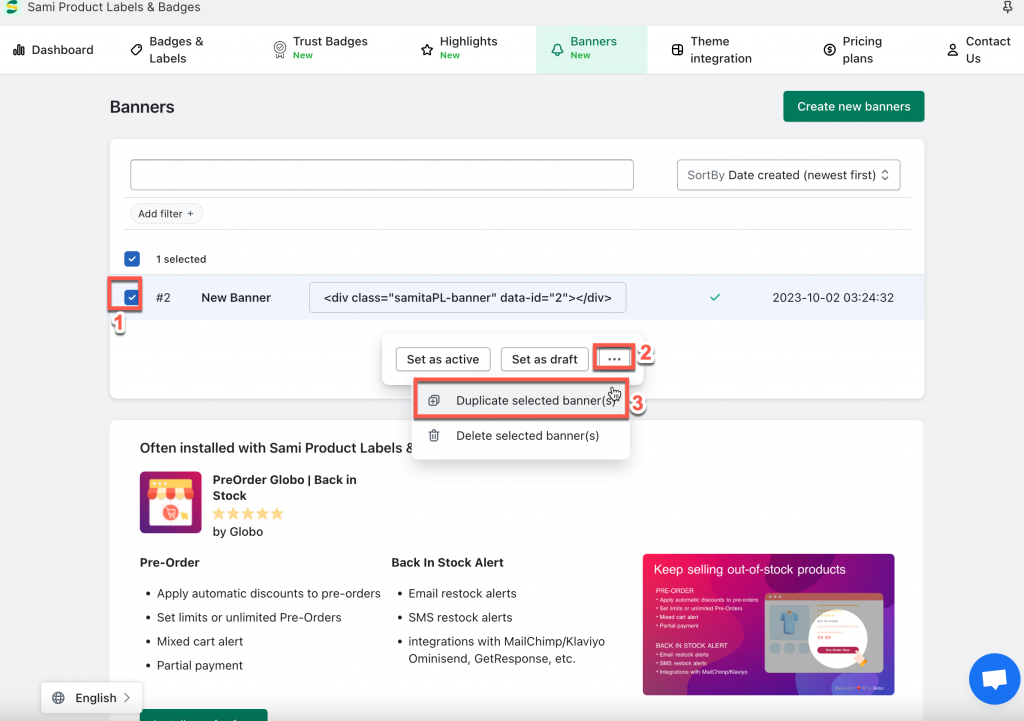Click the globe icon beside English
This screenshot has width=1024, height=721.
click(58, 697)
